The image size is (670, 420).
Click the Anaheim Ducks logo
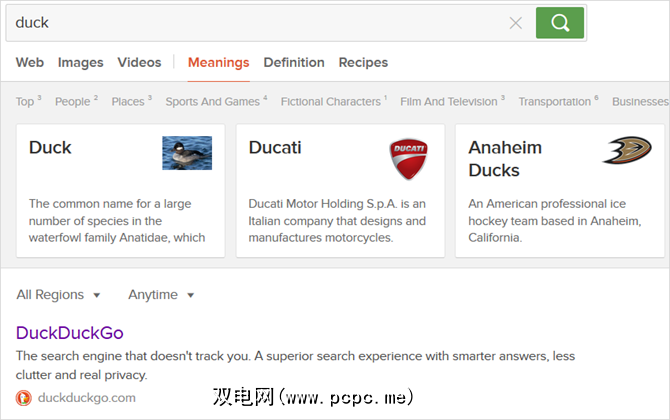(x=627, y=150)
